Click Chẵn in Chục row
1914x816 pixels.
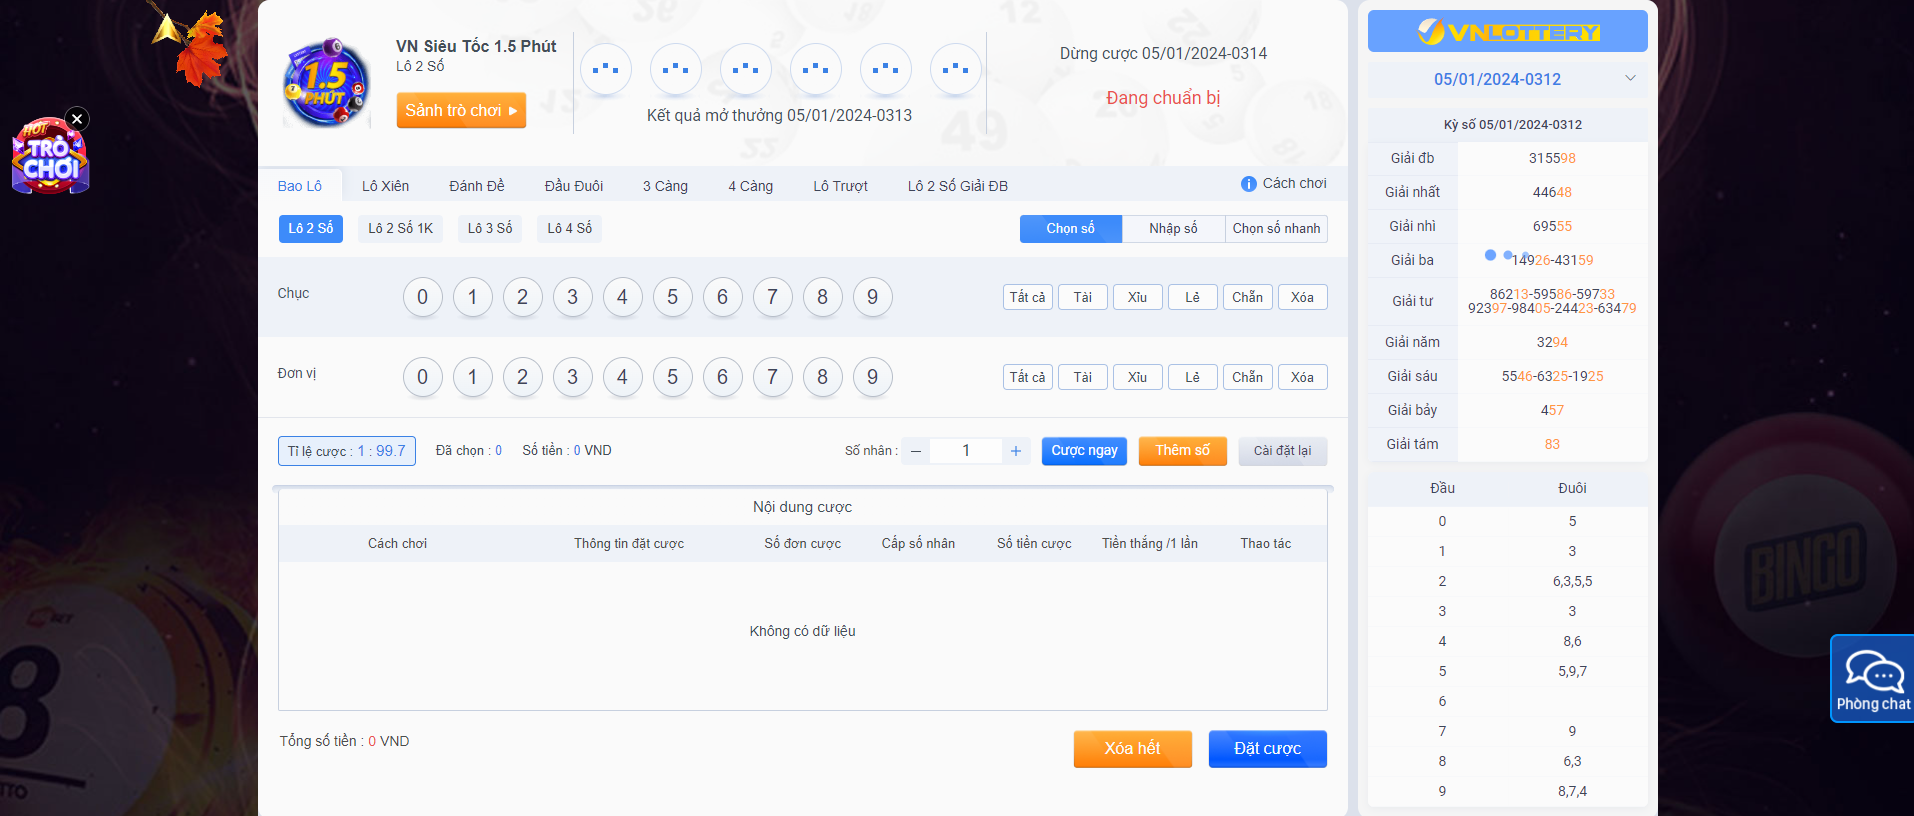click(x=1248, y=297)
